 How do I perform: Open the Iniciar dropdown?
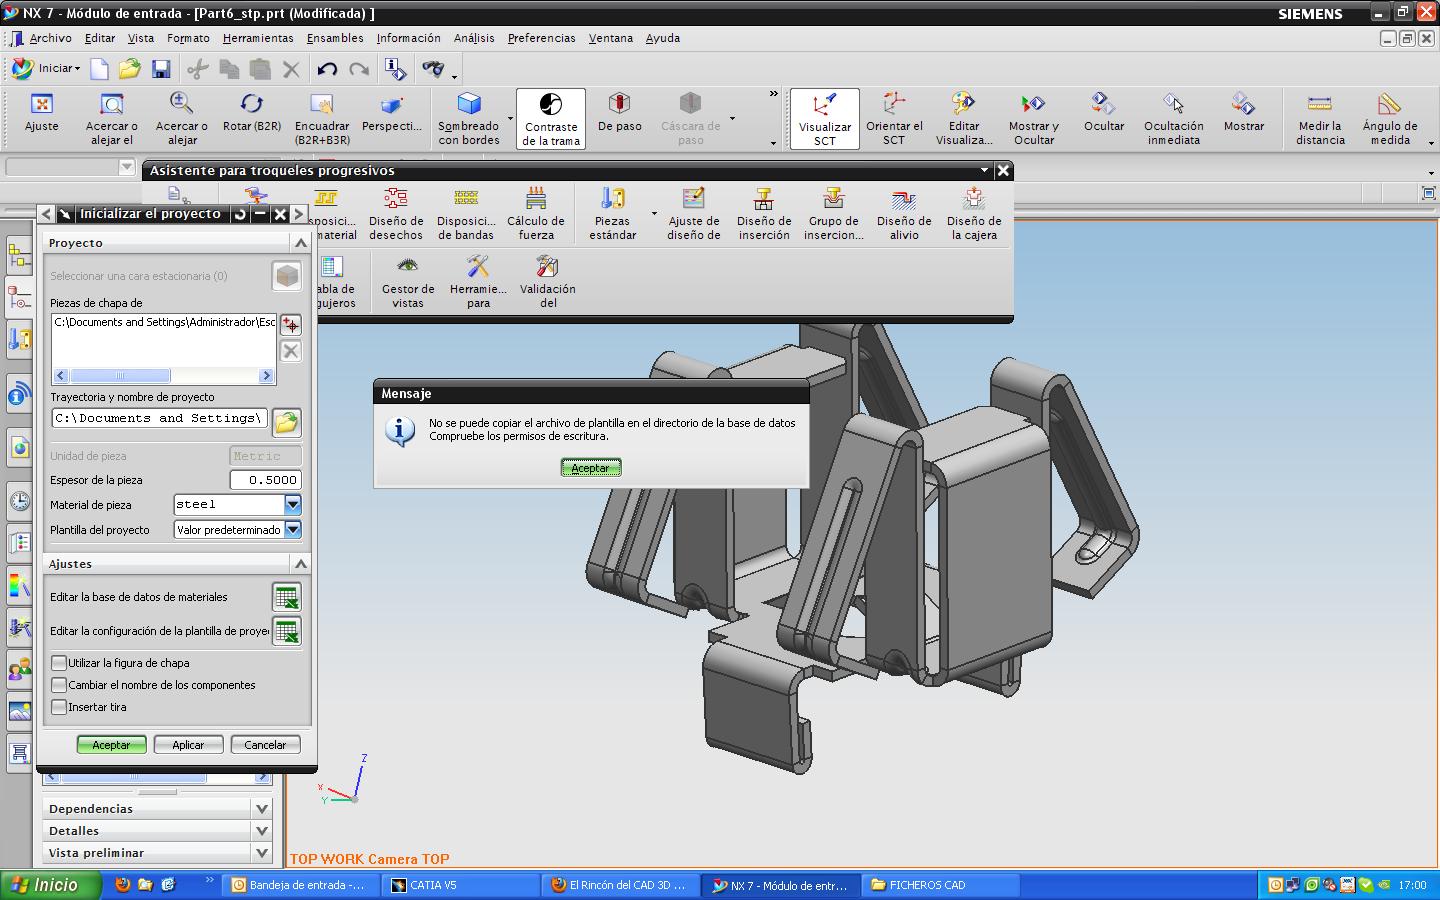click(x=46, y=68)
